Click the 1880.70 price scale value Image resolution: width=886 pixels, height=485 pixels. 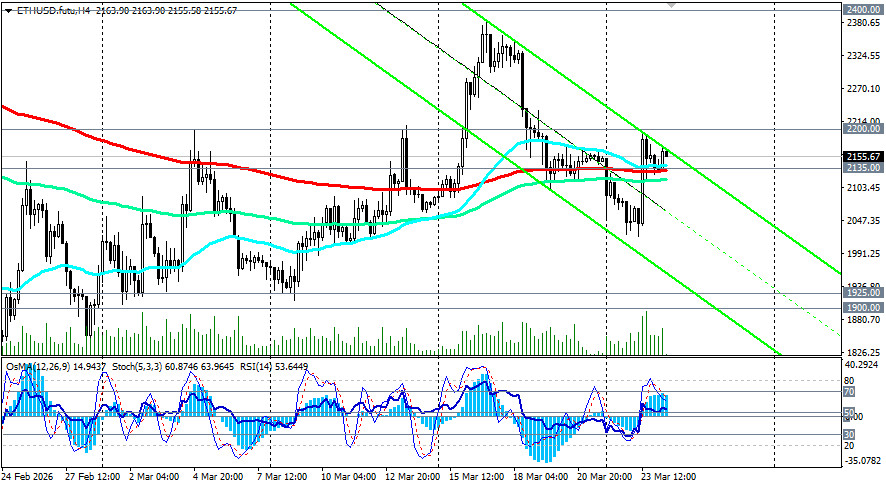coord(862,320)
